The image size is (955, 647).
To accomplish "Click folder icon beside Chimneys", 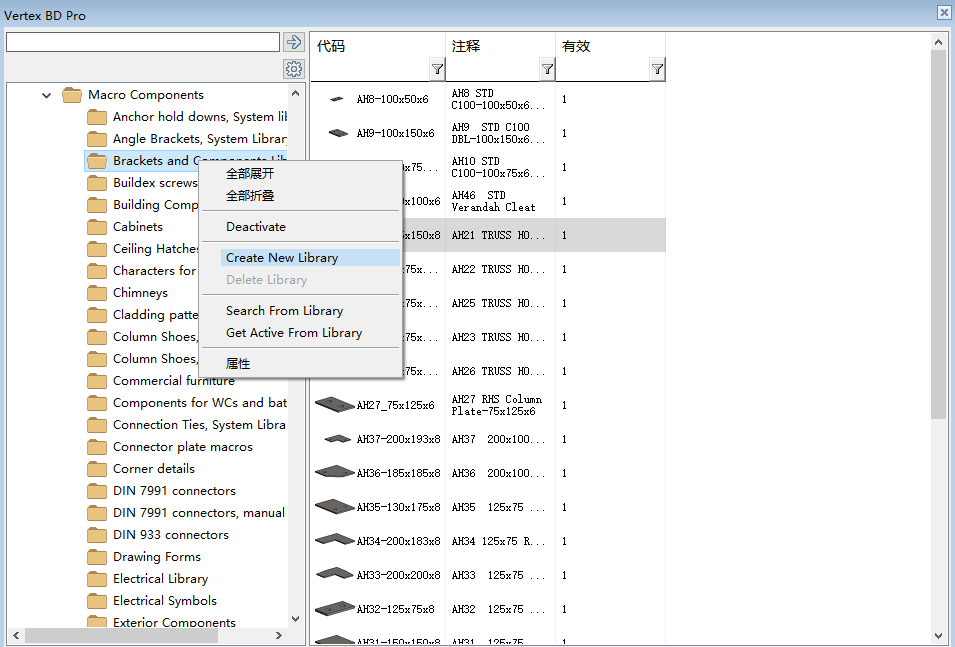I will point(96,293).
